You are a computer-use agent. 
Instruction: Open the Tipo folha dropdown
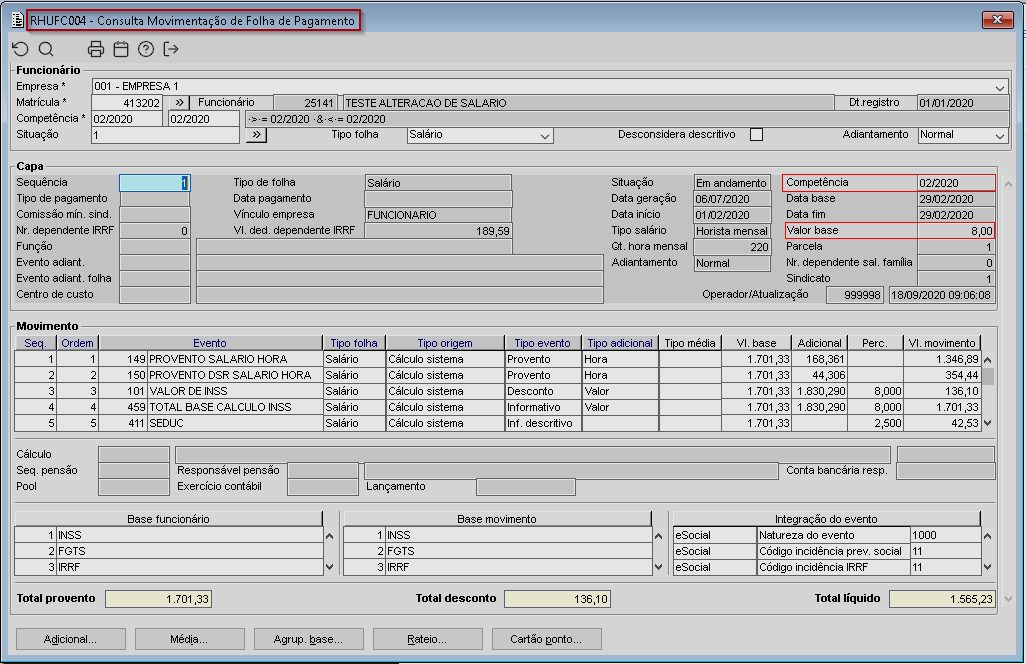coord(545,135)
